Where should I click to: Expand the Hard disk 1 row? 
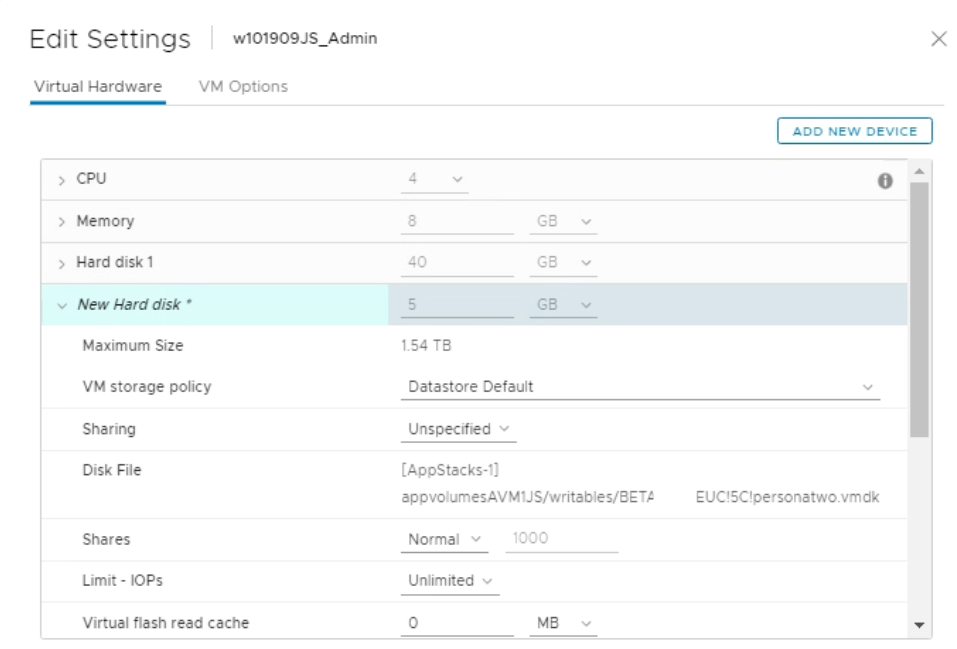pos(62,263)
